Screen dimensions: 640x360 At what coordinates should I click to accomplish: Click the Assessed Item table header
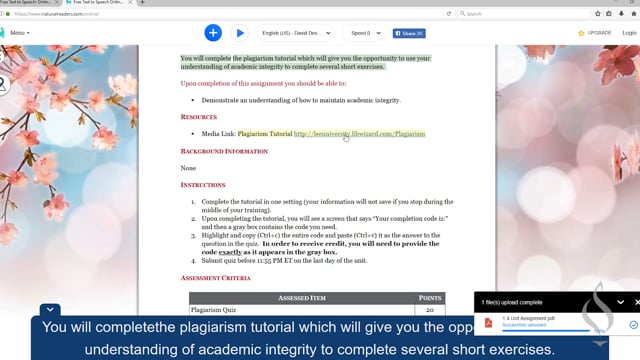[302, 298]
